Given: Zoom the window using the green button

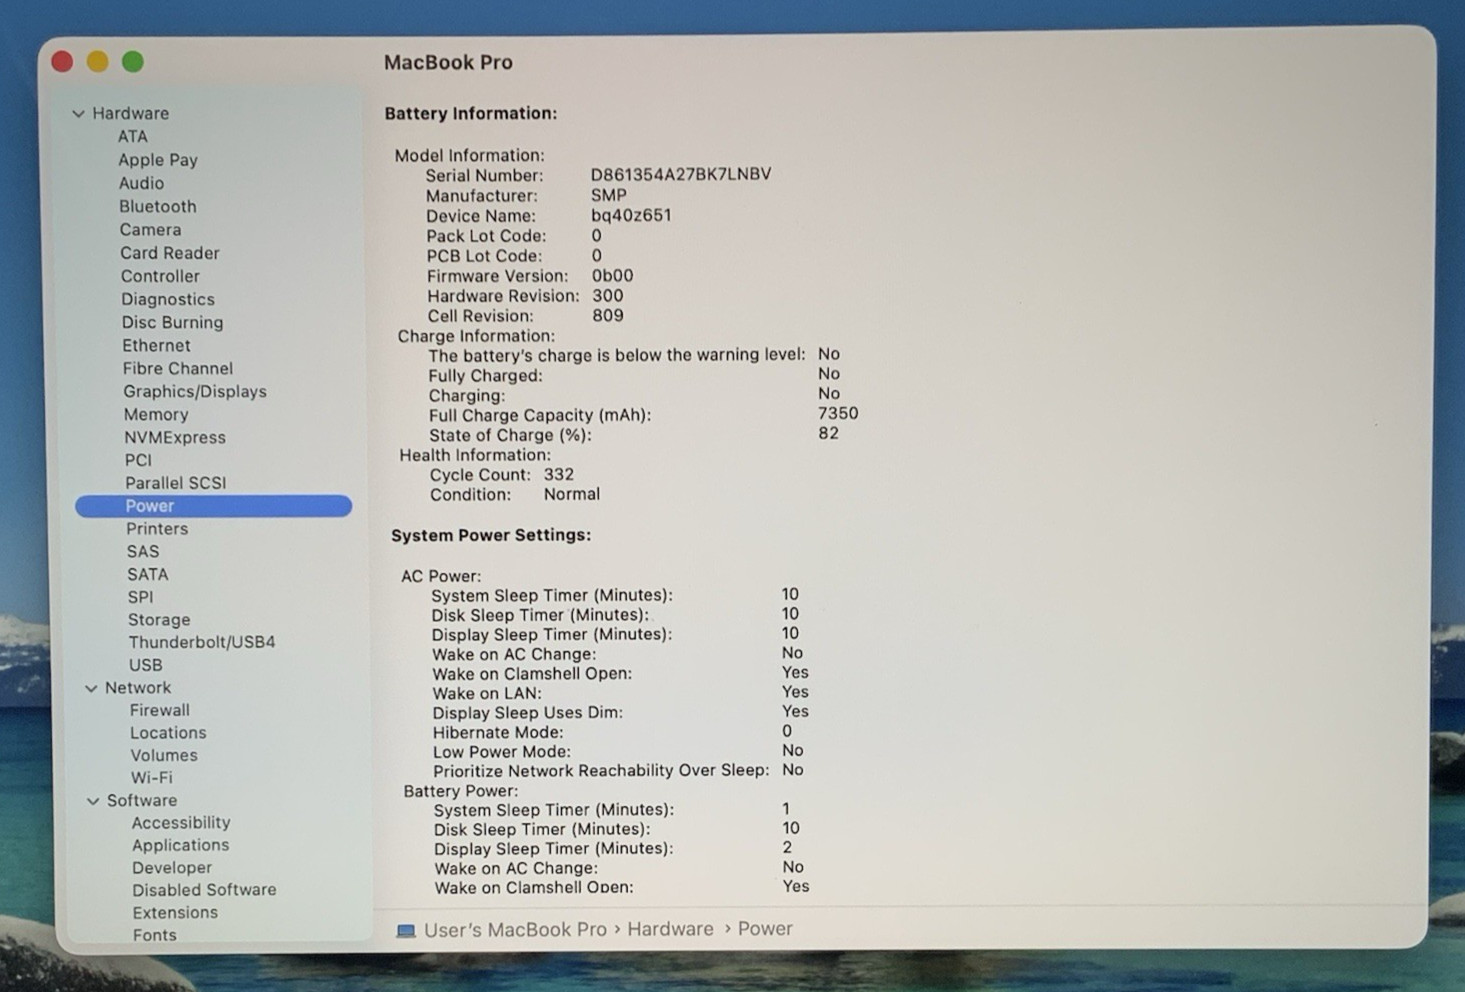Looking at the screenshot, I should coord(132,62).
